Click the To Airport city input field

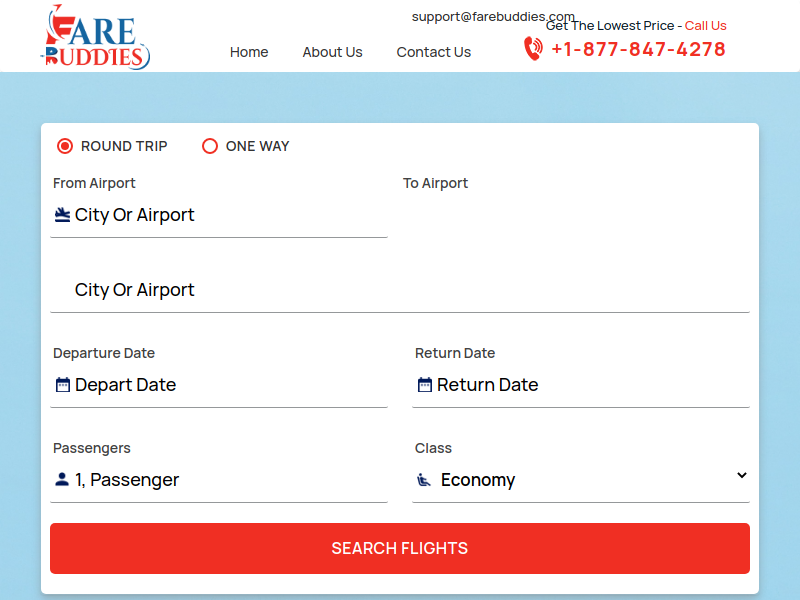click(400, 290)
